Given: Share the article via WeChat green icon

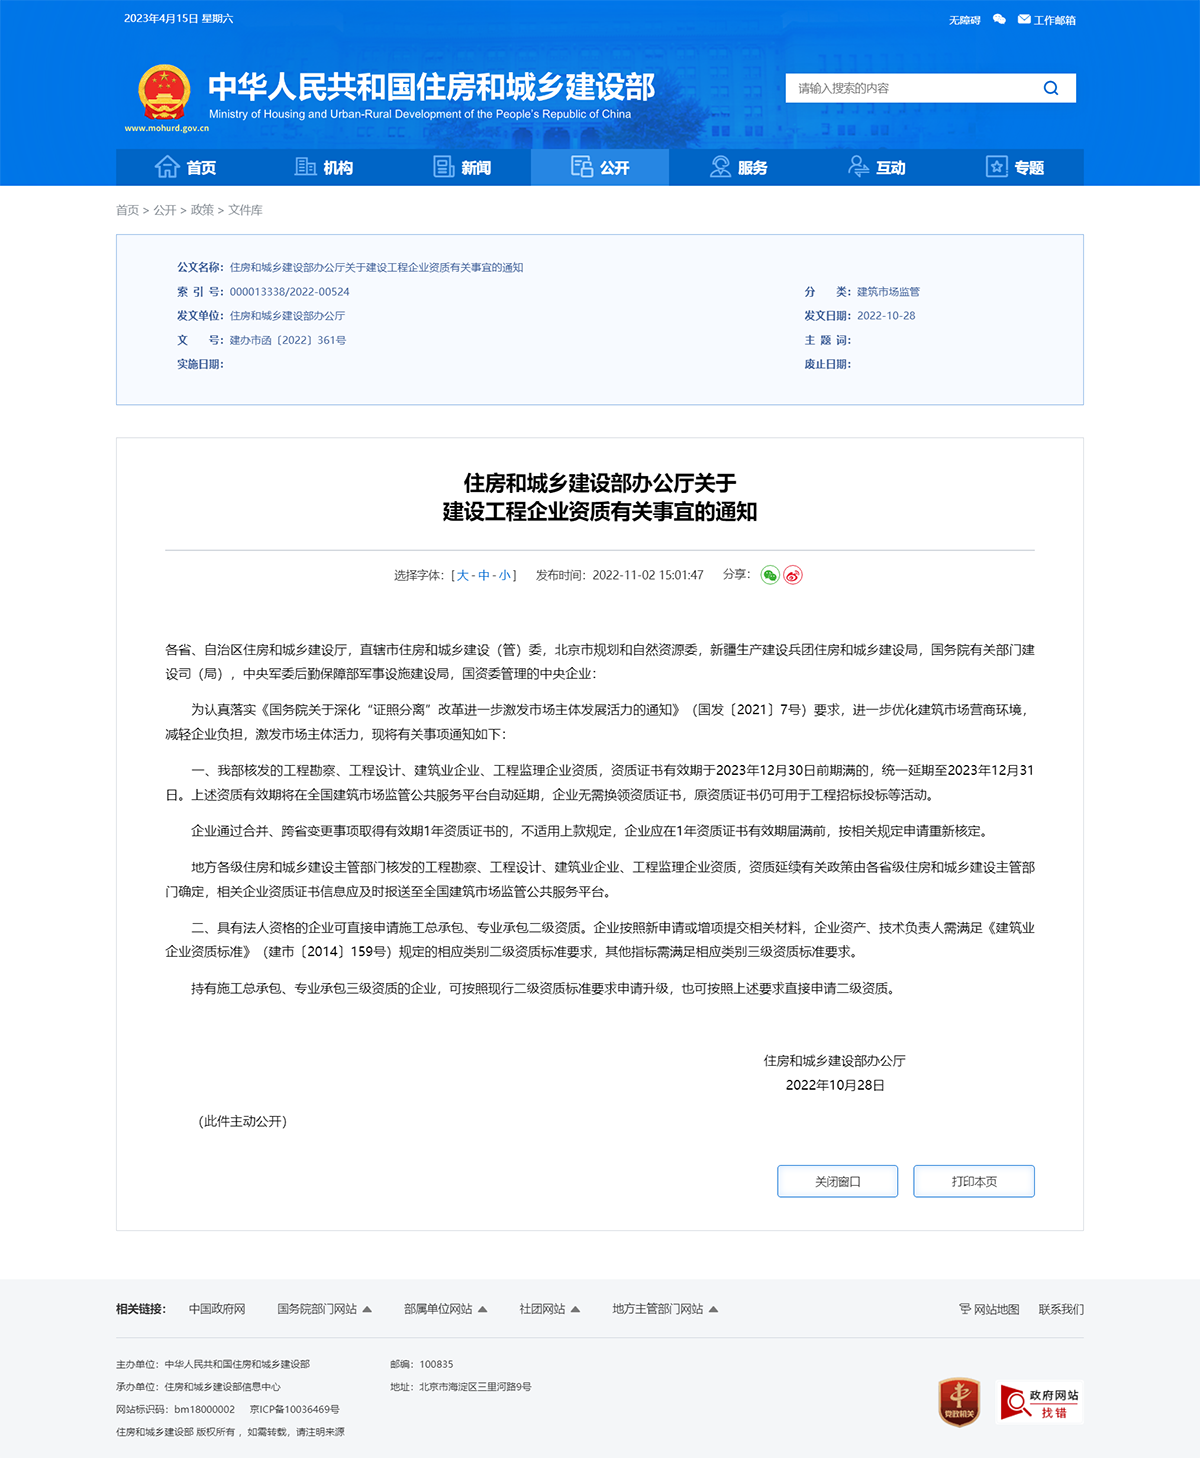Looking at the screenshot, I should (768, 575).
